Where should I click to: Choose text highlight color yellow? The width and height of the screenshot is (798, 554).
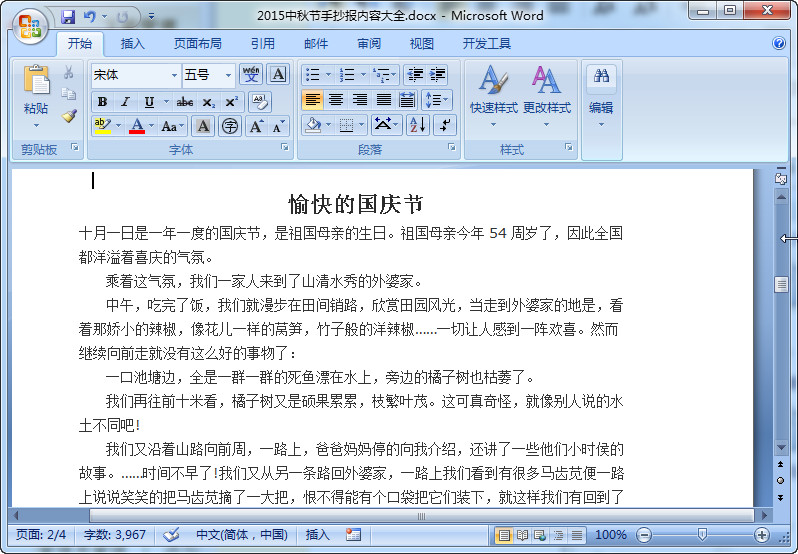point(103,126)
